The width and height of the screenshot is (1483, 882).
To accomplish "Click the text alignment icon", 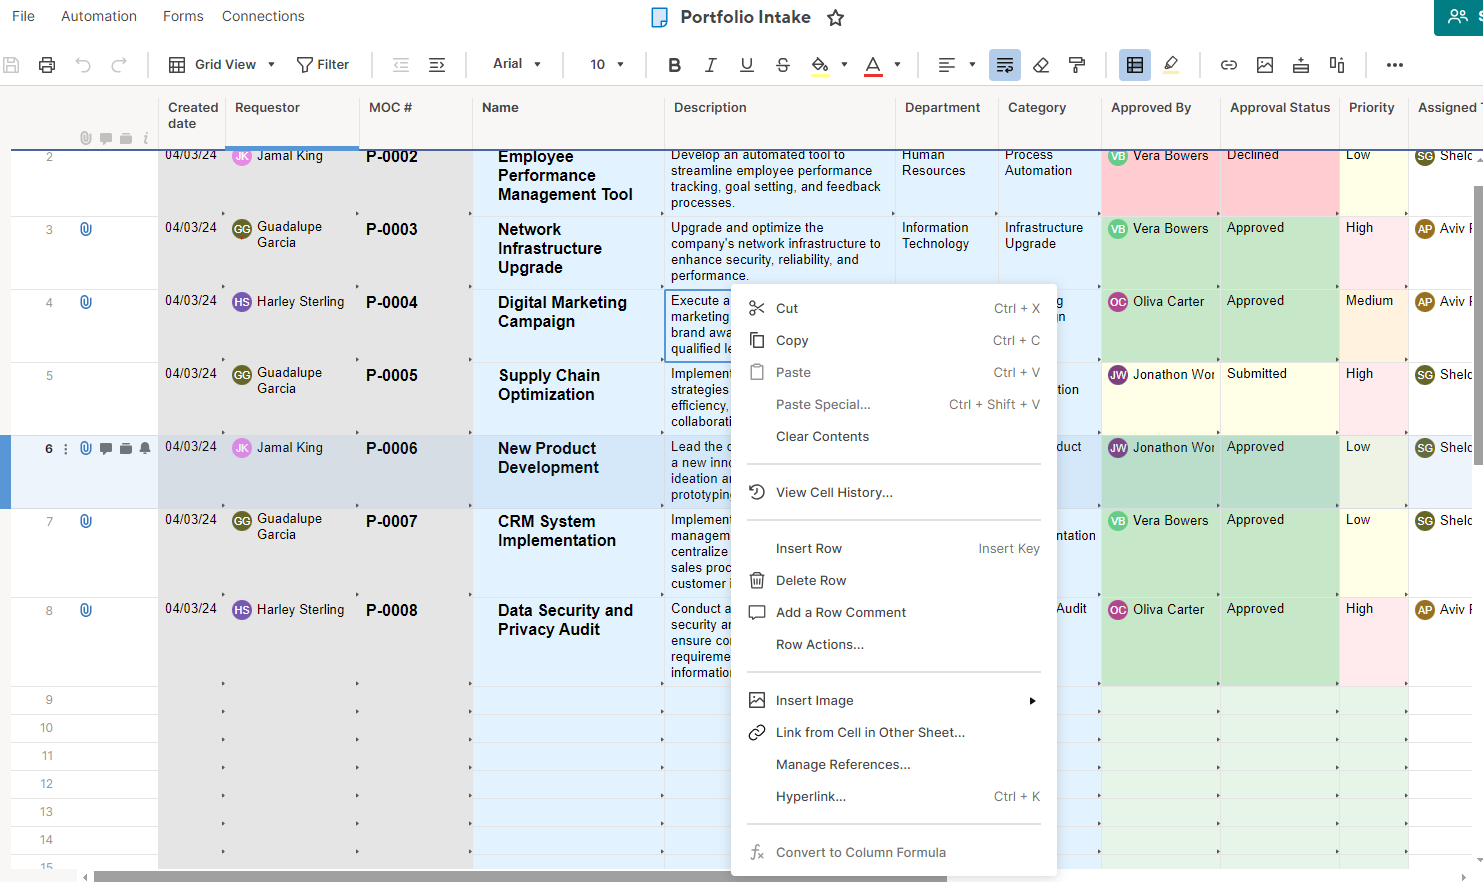I will coord(946,65).
